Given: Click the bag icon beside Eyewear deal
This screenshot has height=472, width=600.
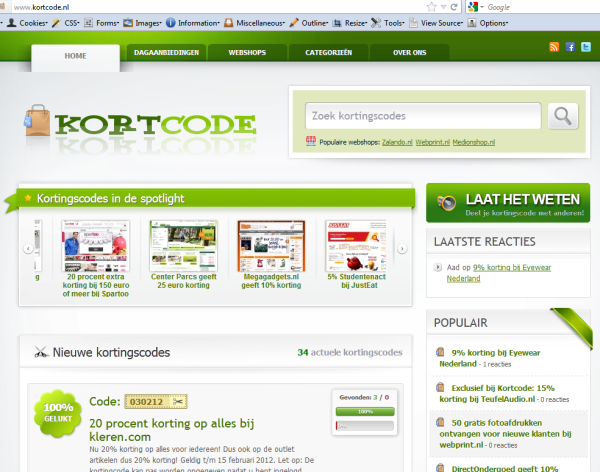Looking at the screenshot, I should pos(440,352).
